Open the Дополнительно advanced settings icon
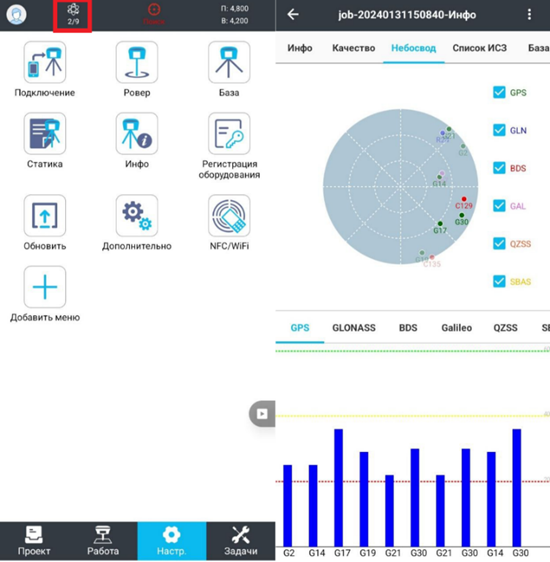The image size is (550, 562). tap(137, 215)
